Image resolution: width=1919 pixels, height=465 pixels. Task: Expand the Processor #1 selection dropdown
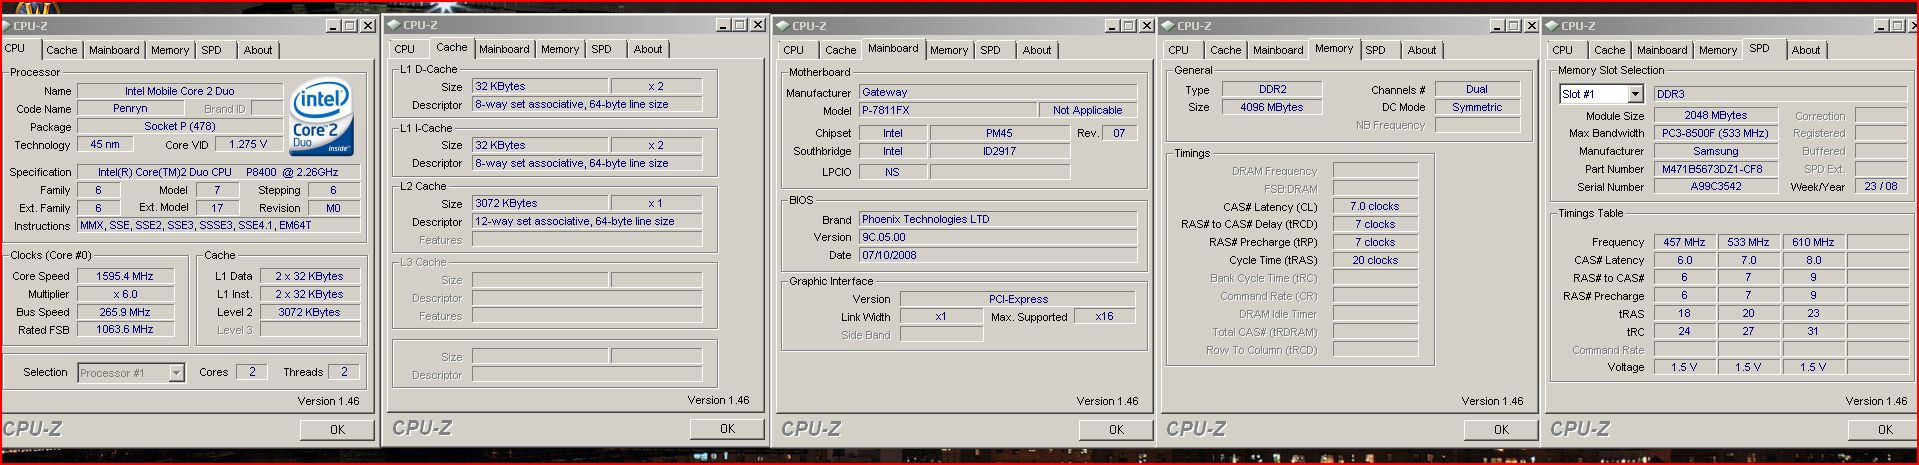[x=176, y=373]
